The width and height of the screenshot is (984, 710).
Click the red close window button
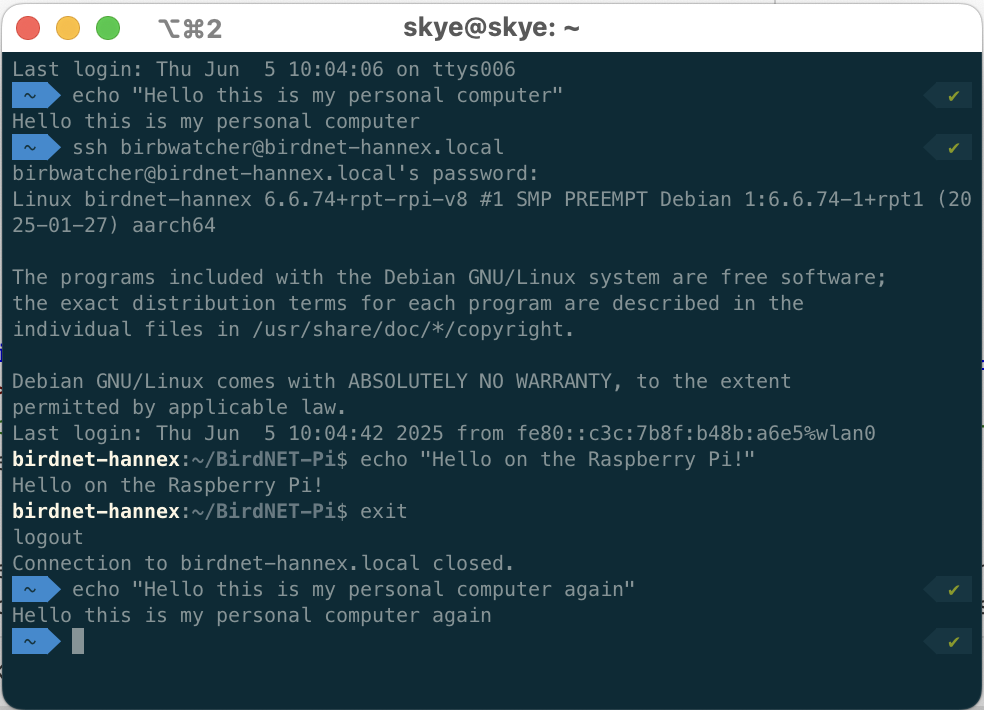click(28, 28)
